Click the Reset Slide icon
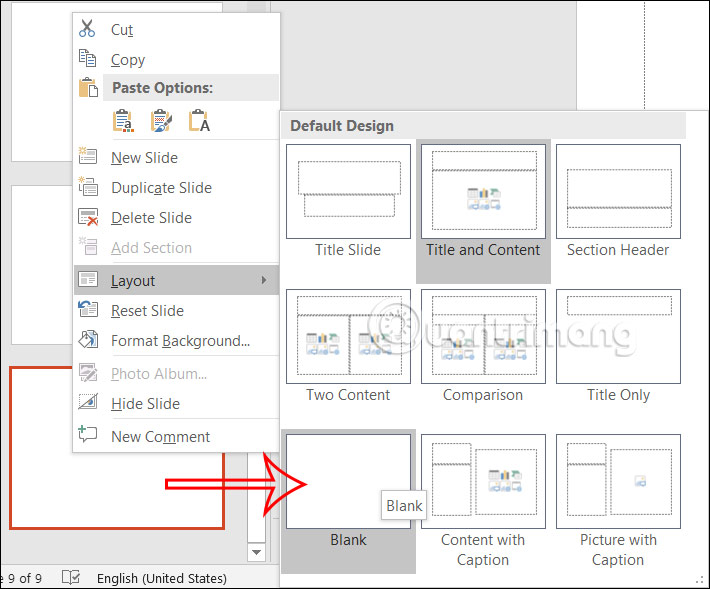This screenshot has width=710, height=589. click(87, 310)
